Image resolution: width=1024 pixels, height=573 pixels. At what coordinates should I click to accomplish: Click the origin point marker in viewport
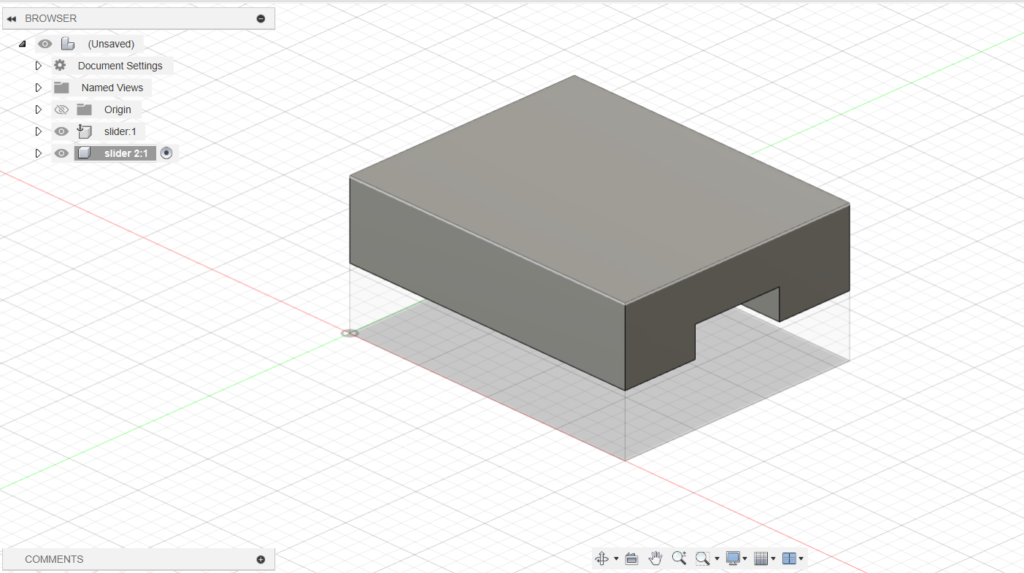tap(349, 333)
